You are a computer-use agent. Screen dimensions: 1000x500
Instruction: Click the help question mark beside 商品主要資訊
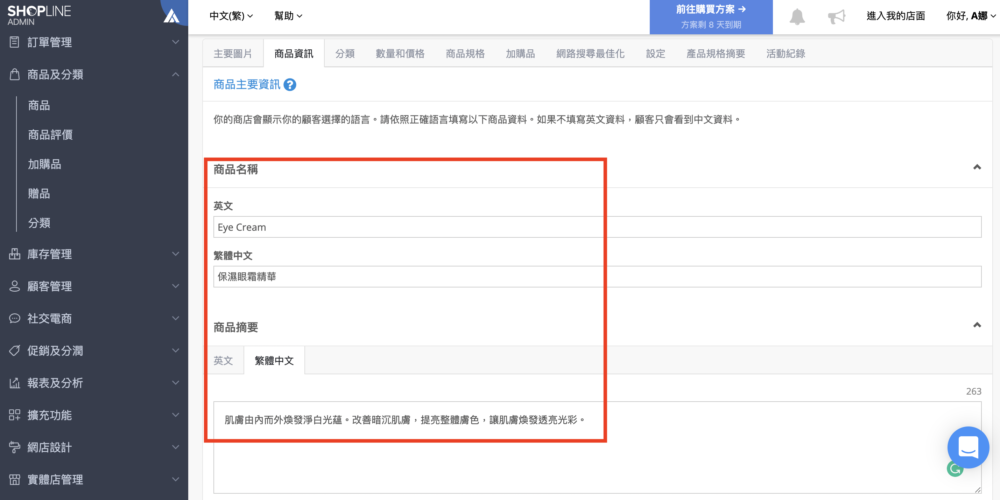[x=290, y=86]
